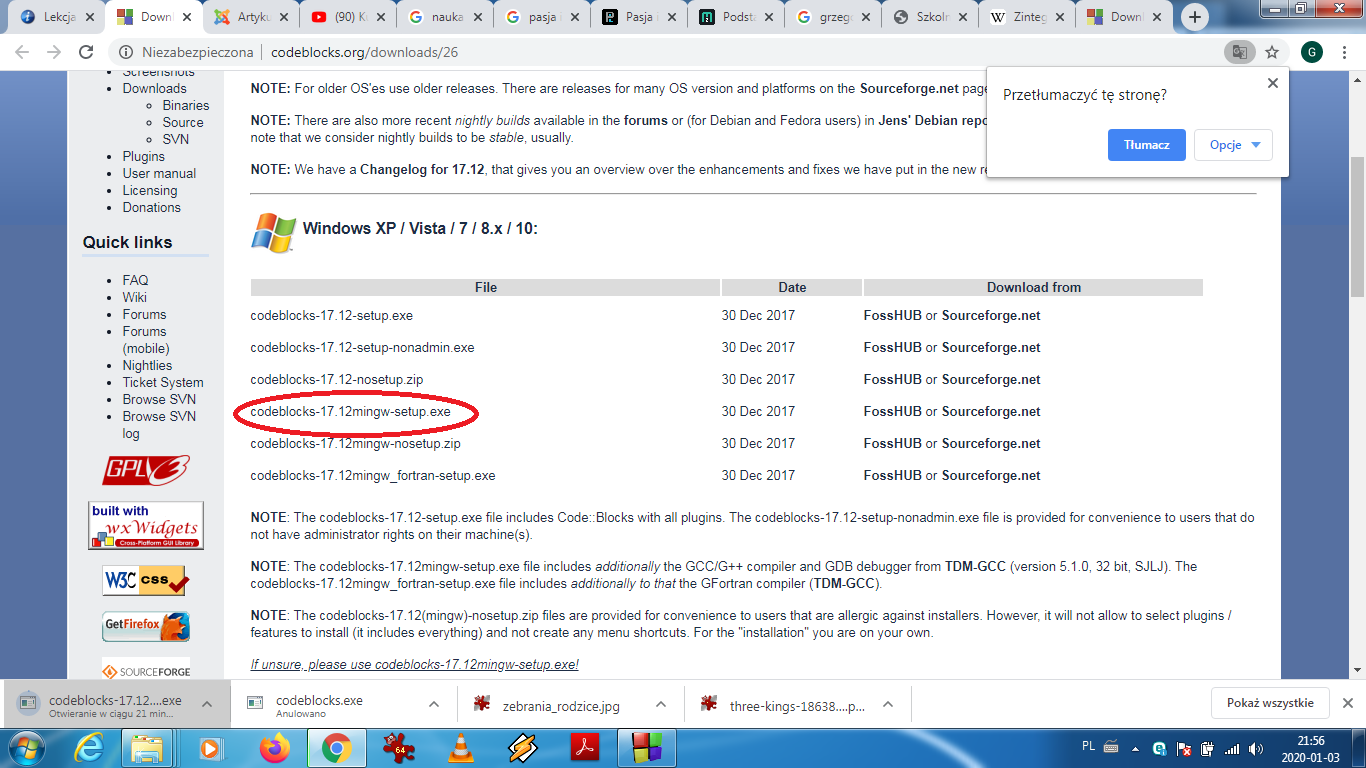The image size is (1366, 768).
Task: Open the Binaries link in sidebar
Action: 186,105
